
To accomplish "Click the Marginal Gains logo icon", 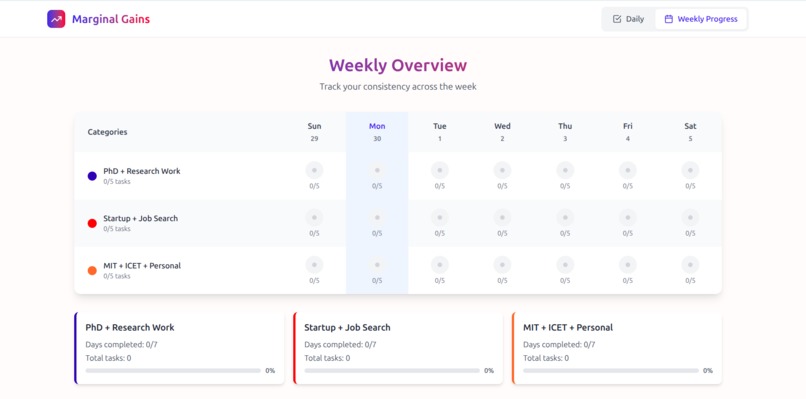I will tap(56, 19).
